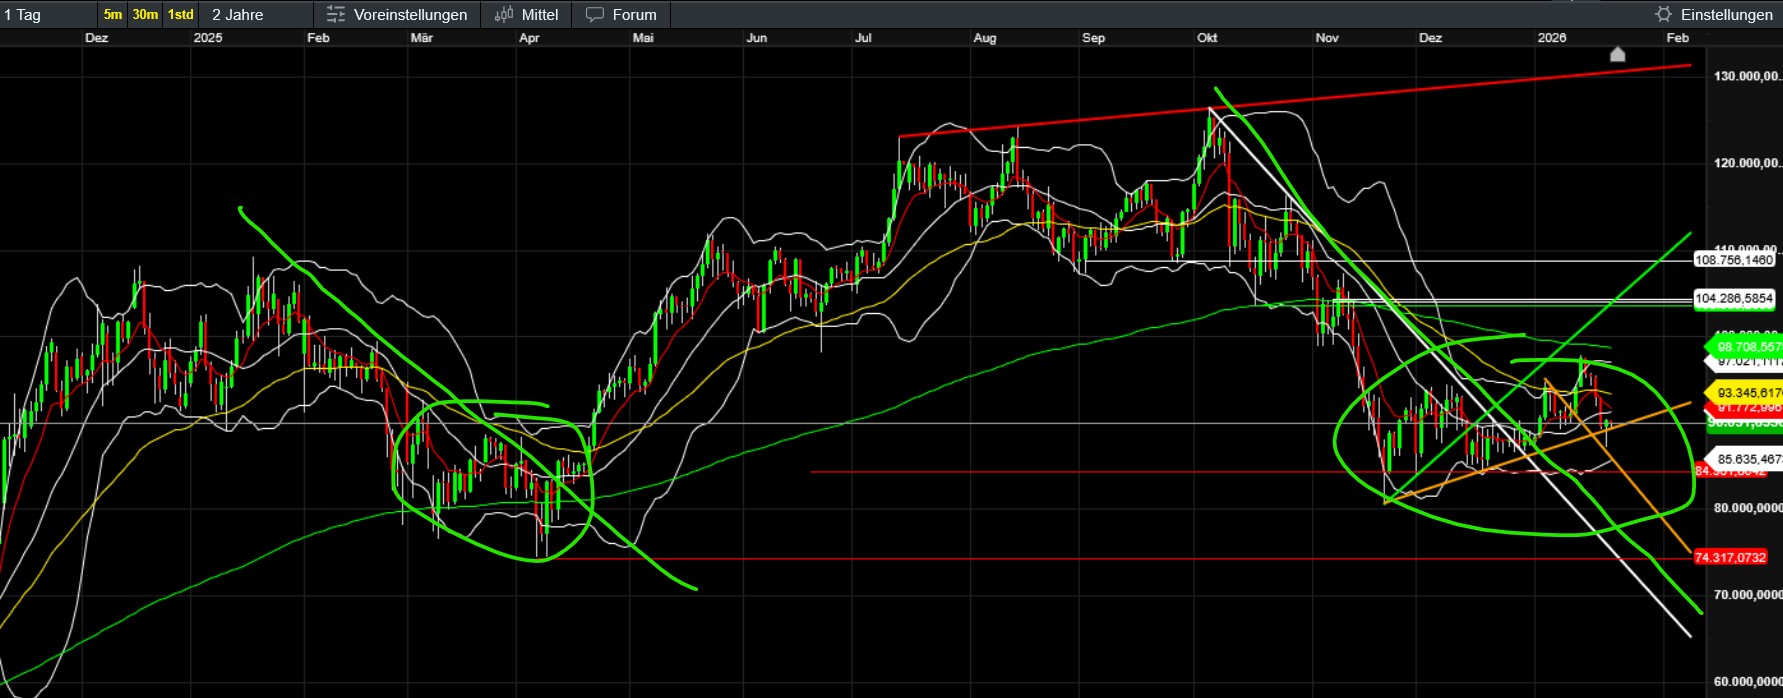Click the Voreinstellungen sliders icon
Image resolution: width=1783 pixels, height=698 pixels.
coord(336,14)
